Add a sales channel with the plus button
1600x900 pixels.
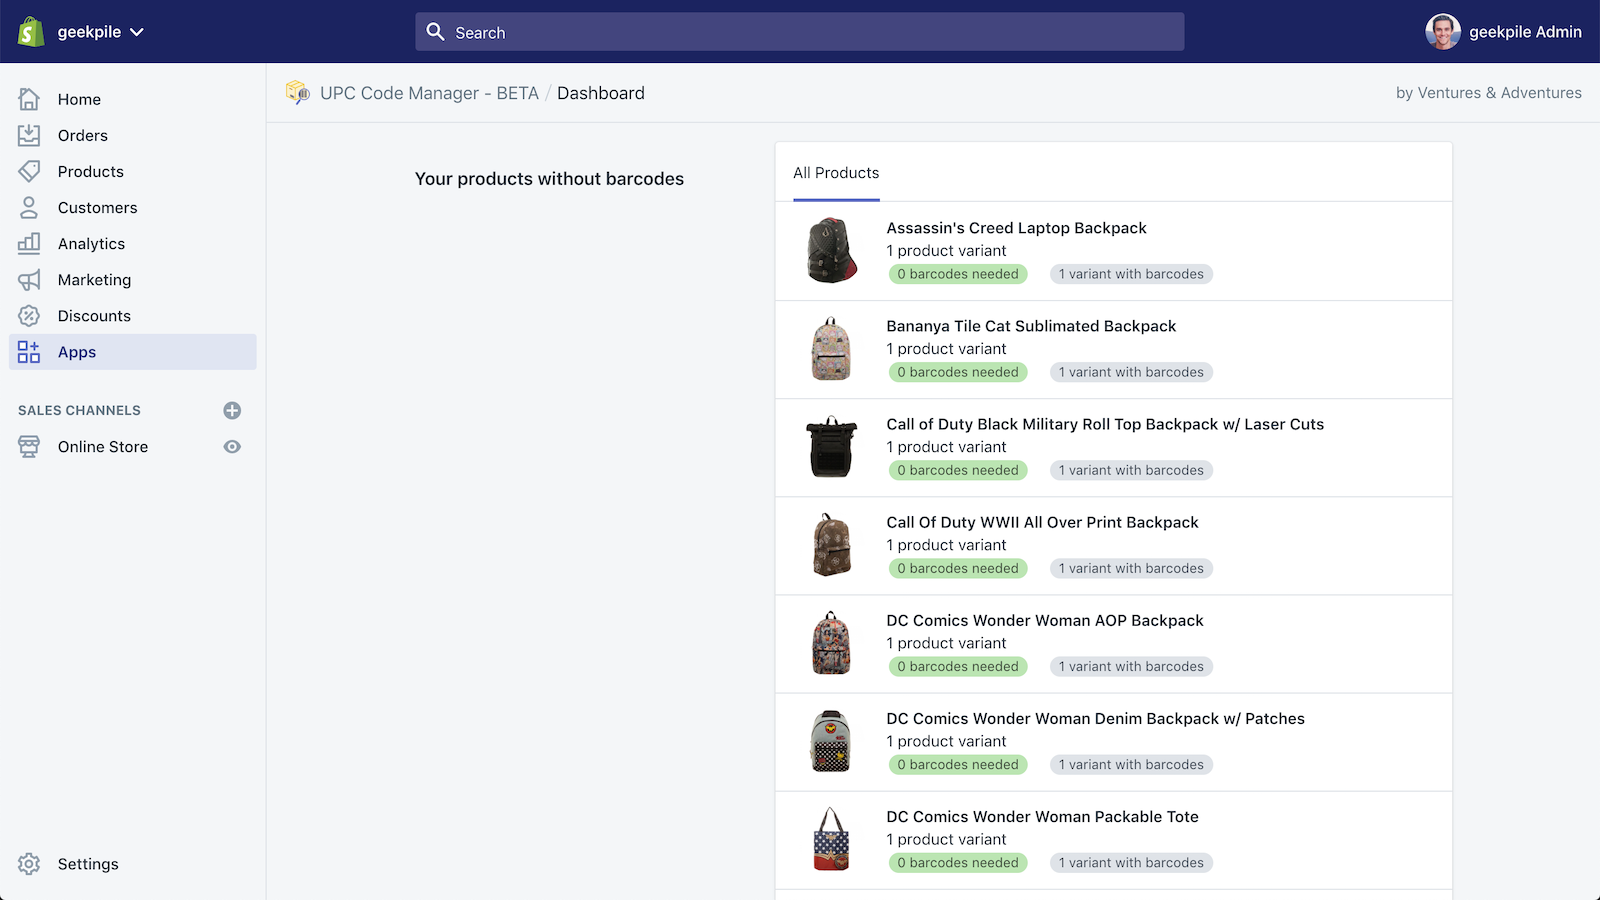[232, 410]
